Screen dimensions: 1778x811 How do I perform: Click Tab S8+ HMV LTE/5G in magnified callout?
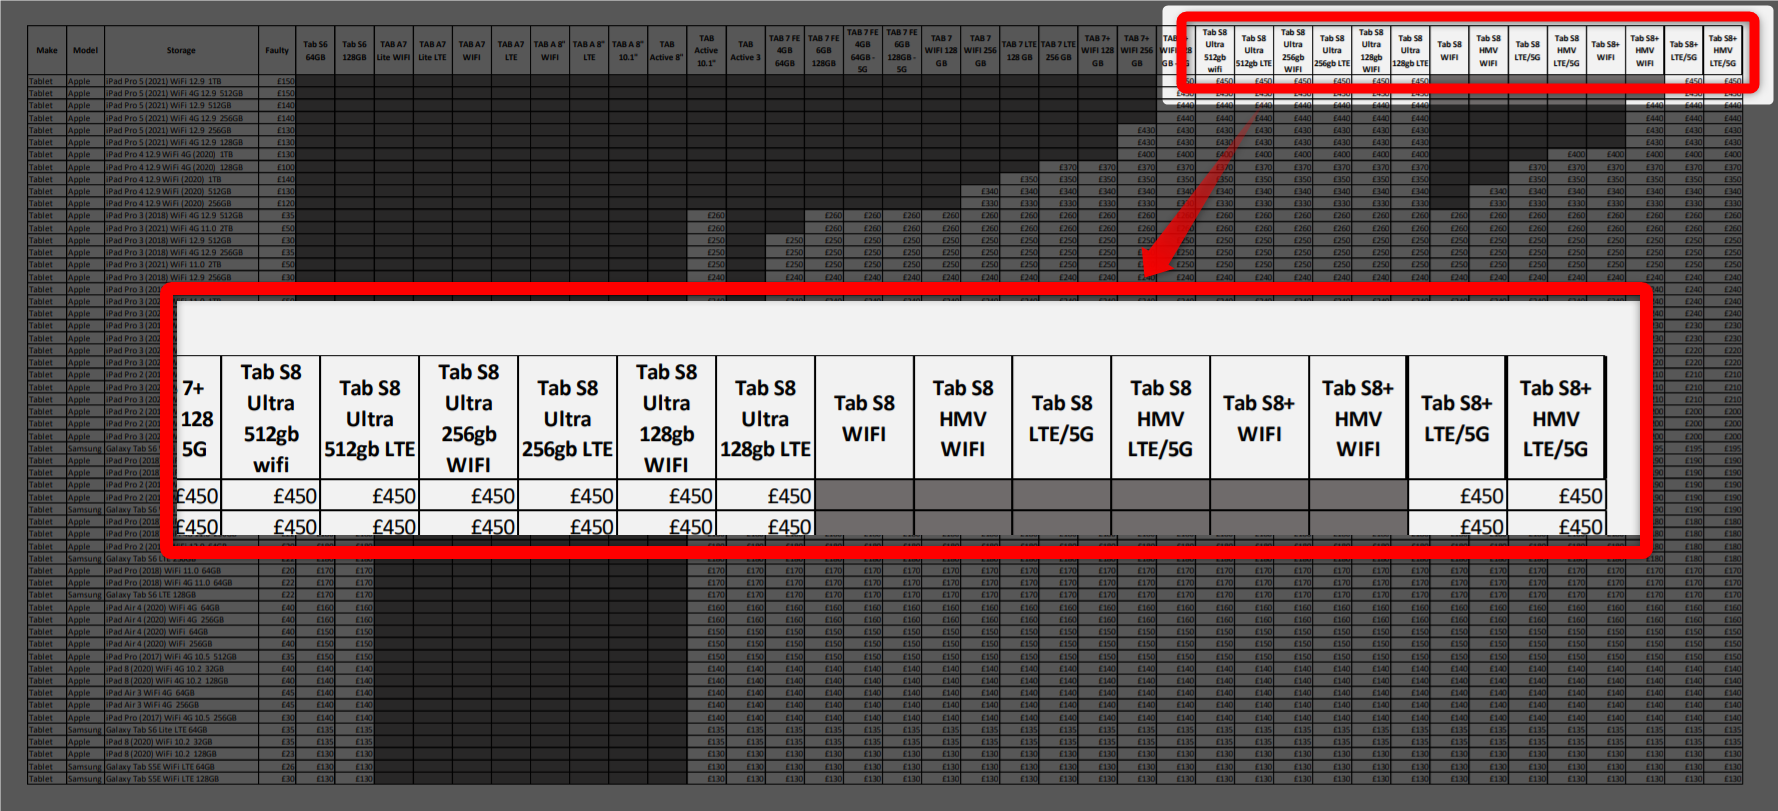[x=1555, y=418]
